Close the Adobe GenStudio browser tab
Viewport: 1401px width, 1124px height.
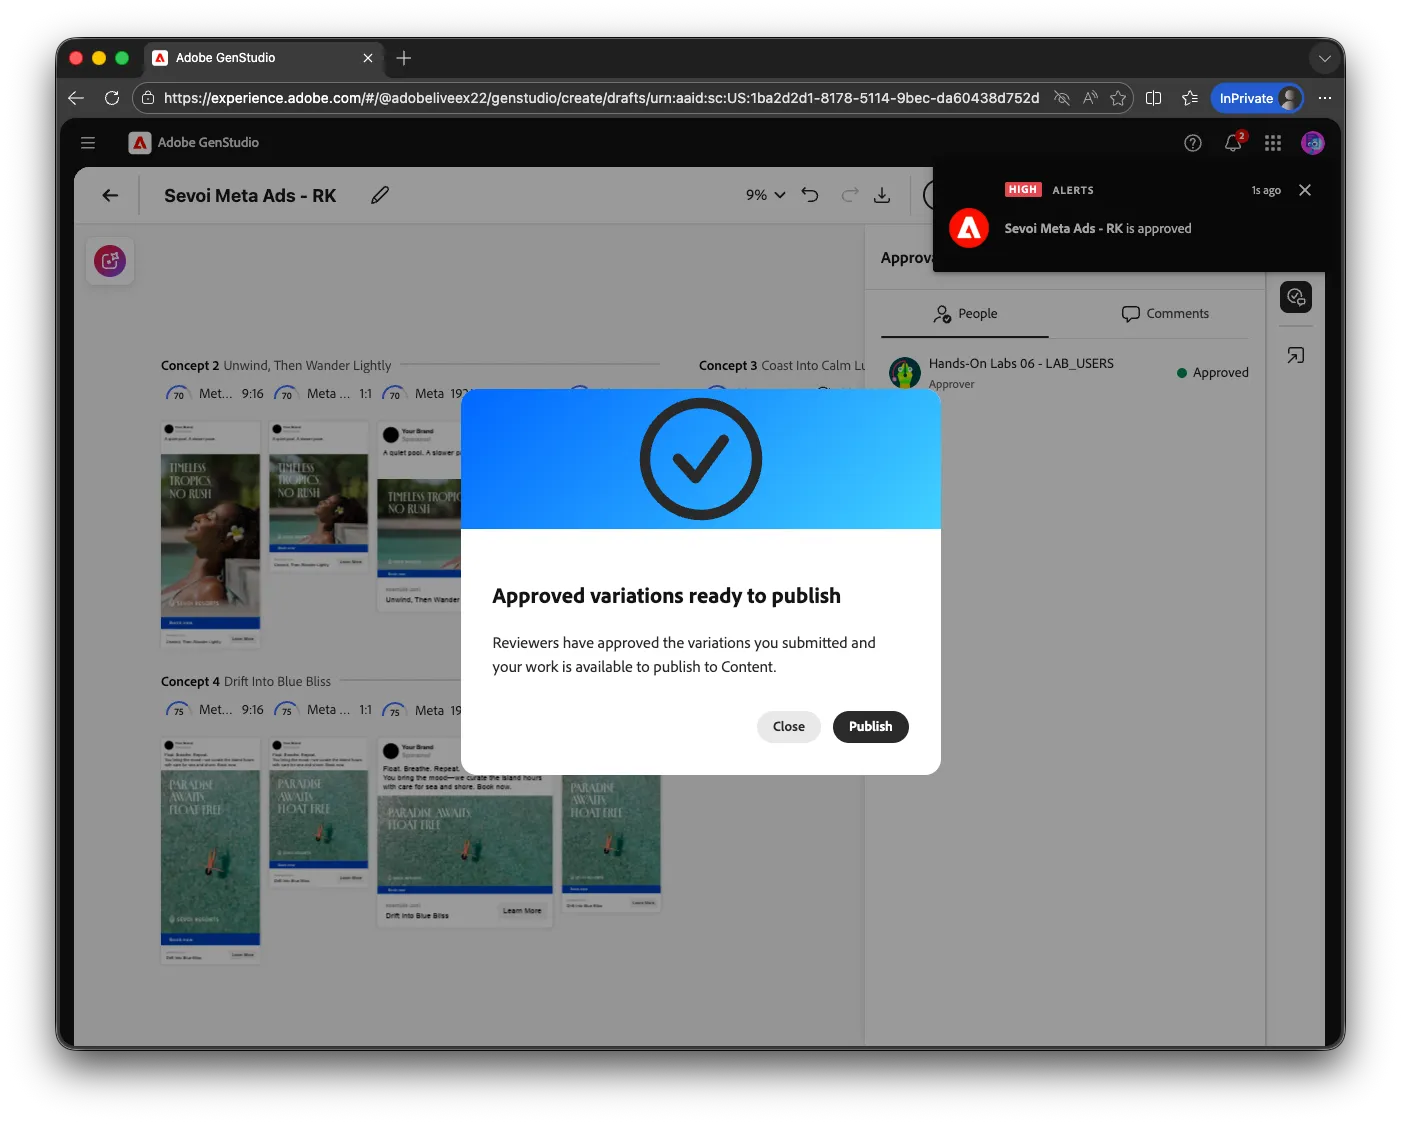[368, 58]
